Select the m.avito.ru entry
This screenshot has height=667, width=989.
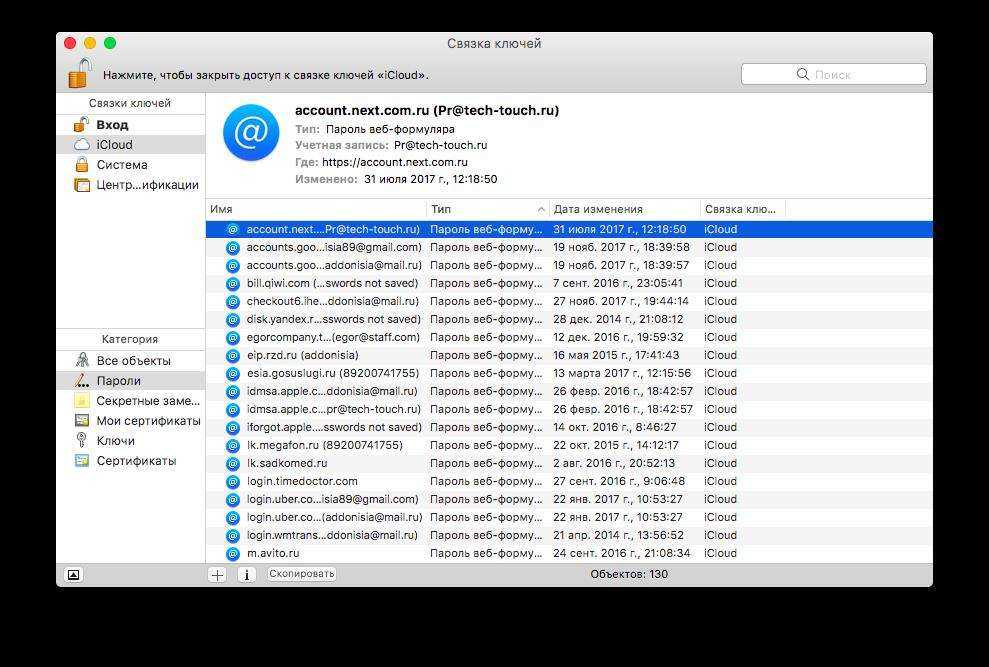tap(569, 553)
